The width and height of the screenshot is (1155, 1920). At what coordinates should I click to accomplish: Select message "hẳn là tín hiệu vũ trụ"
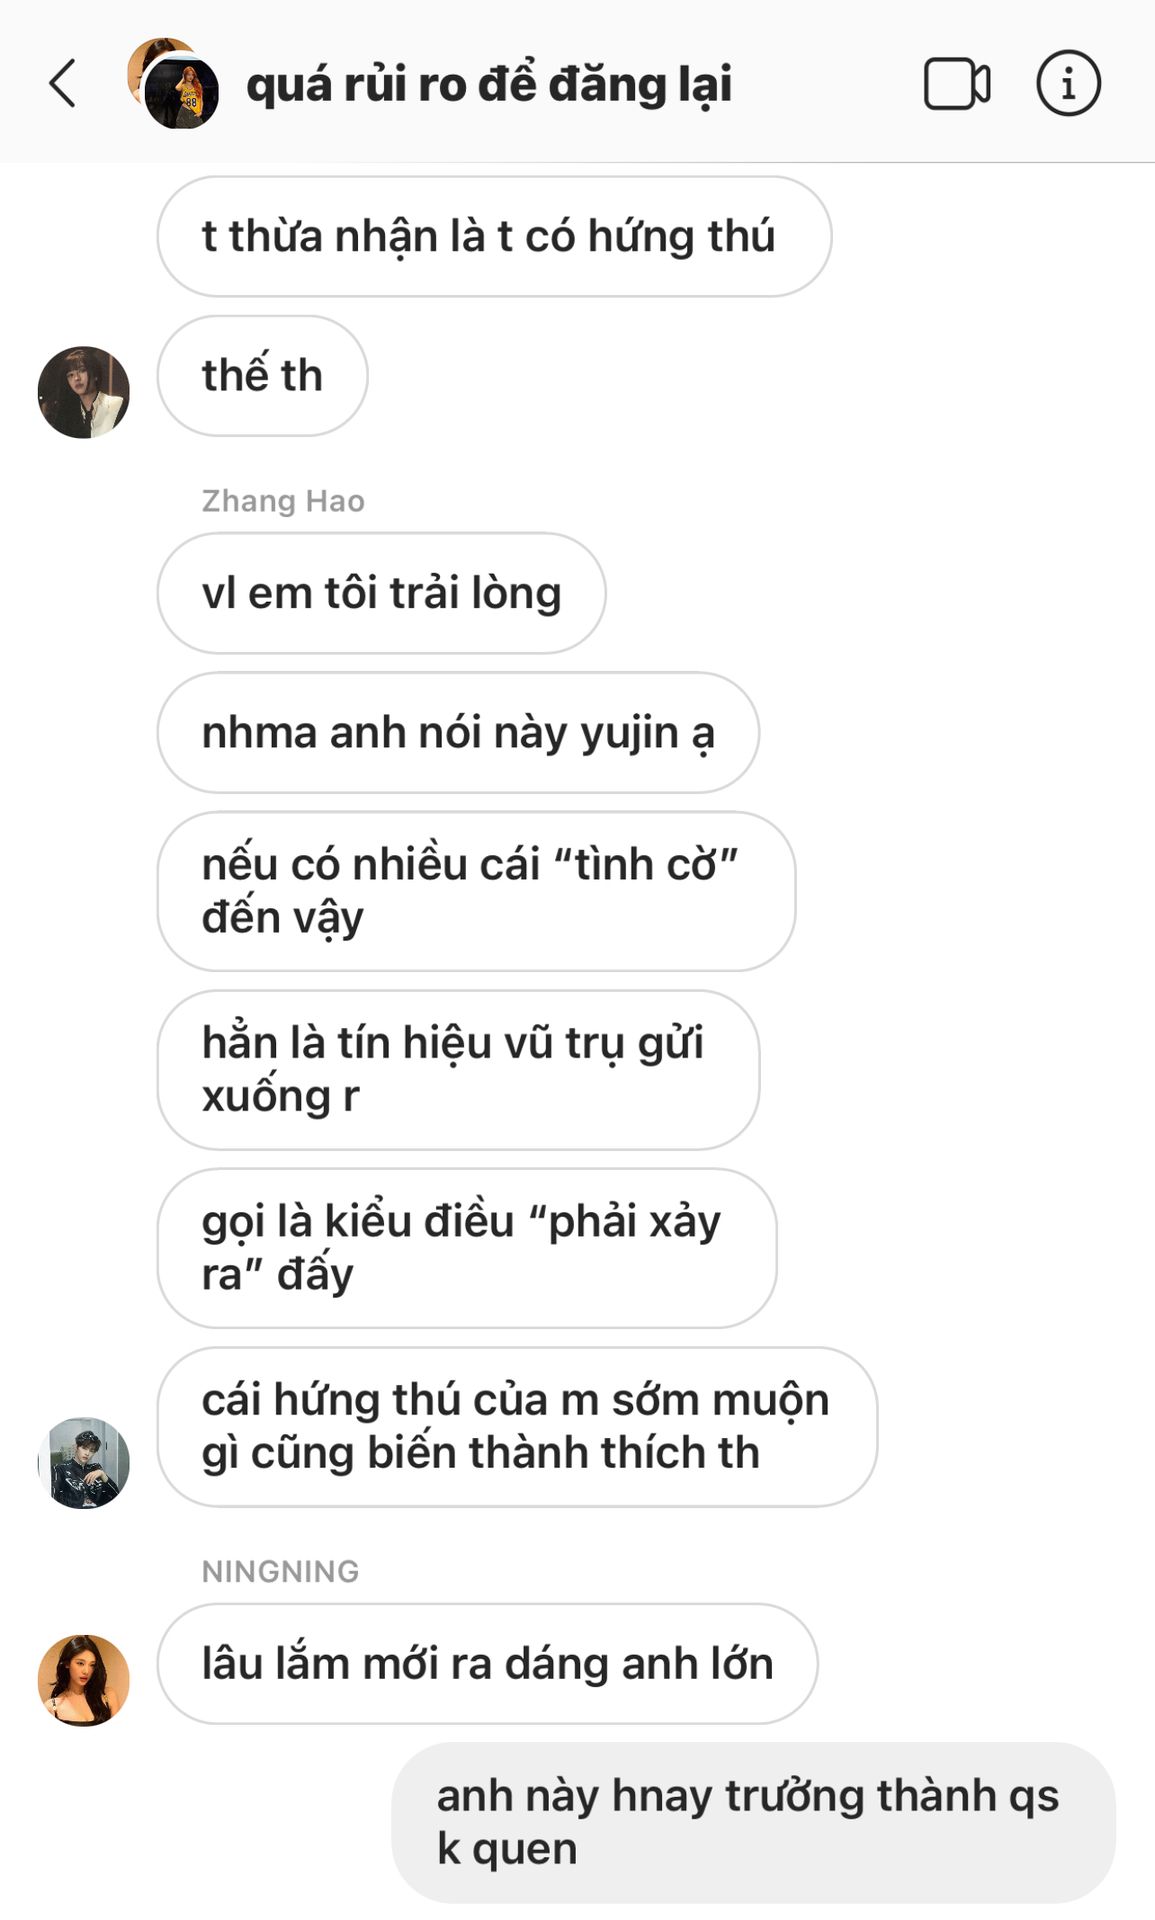point(458,1069)
